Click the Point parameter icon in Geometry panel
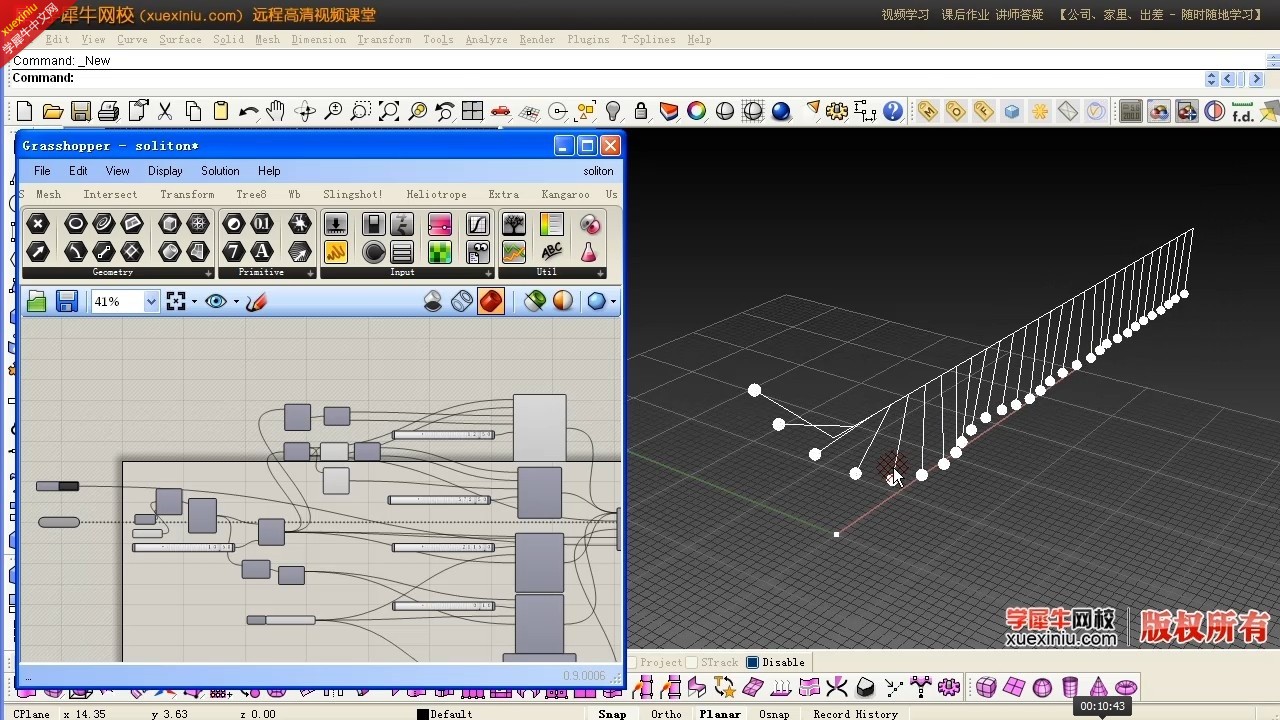Screen dimensions: 1280x720 [38, 224]
